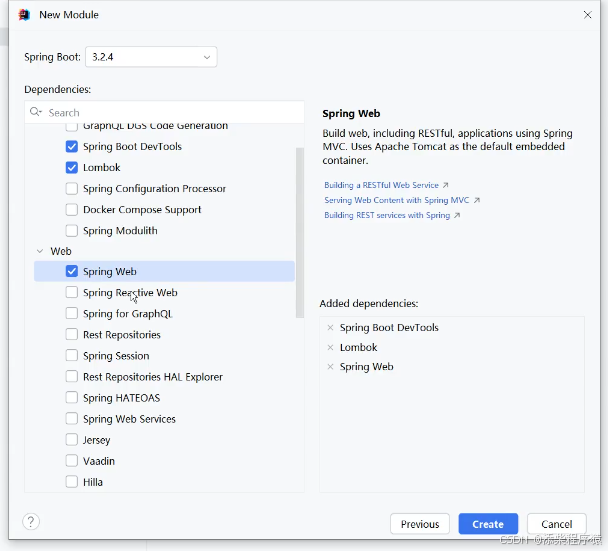Open the Spring Boot version dropdown

pos(151,57)
